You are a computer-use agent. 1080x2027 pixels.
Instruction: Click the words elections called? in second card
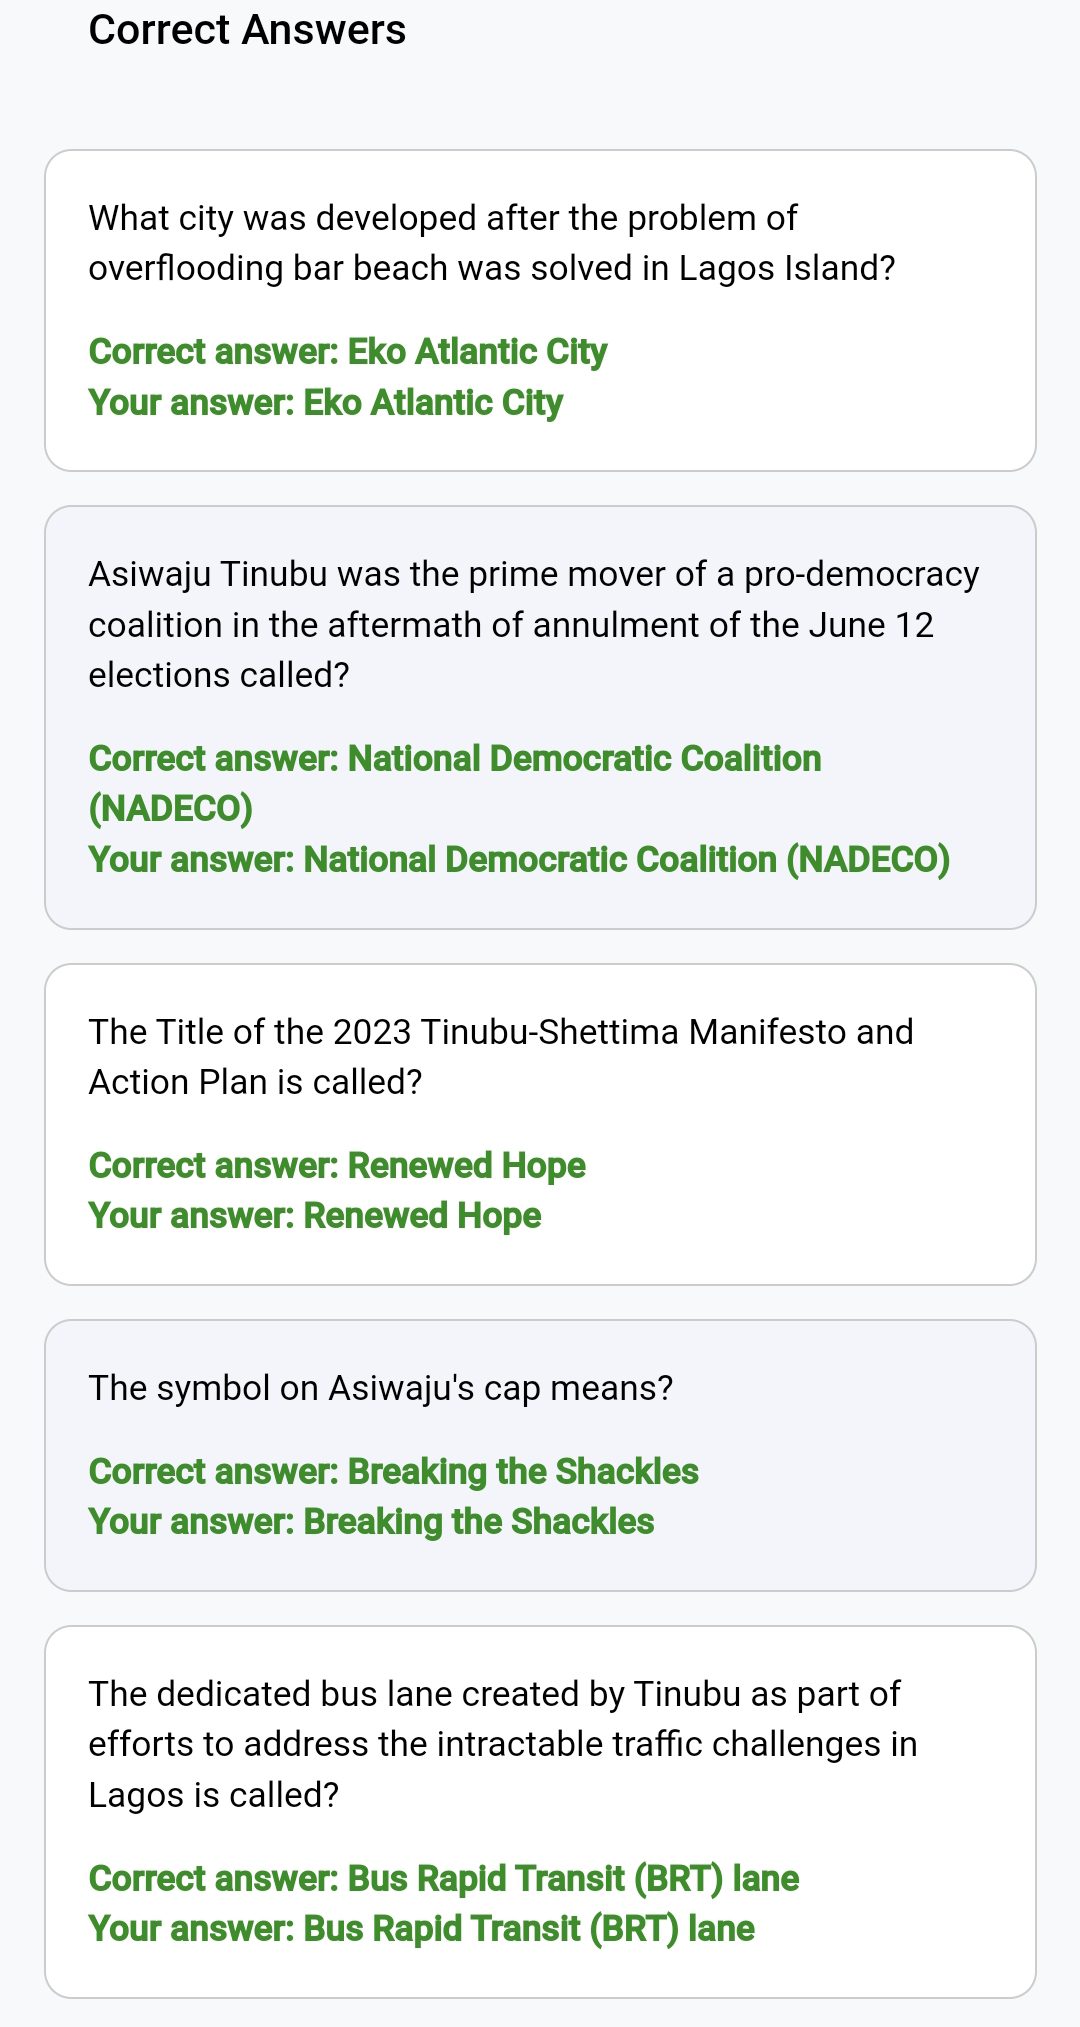(219, 675)
